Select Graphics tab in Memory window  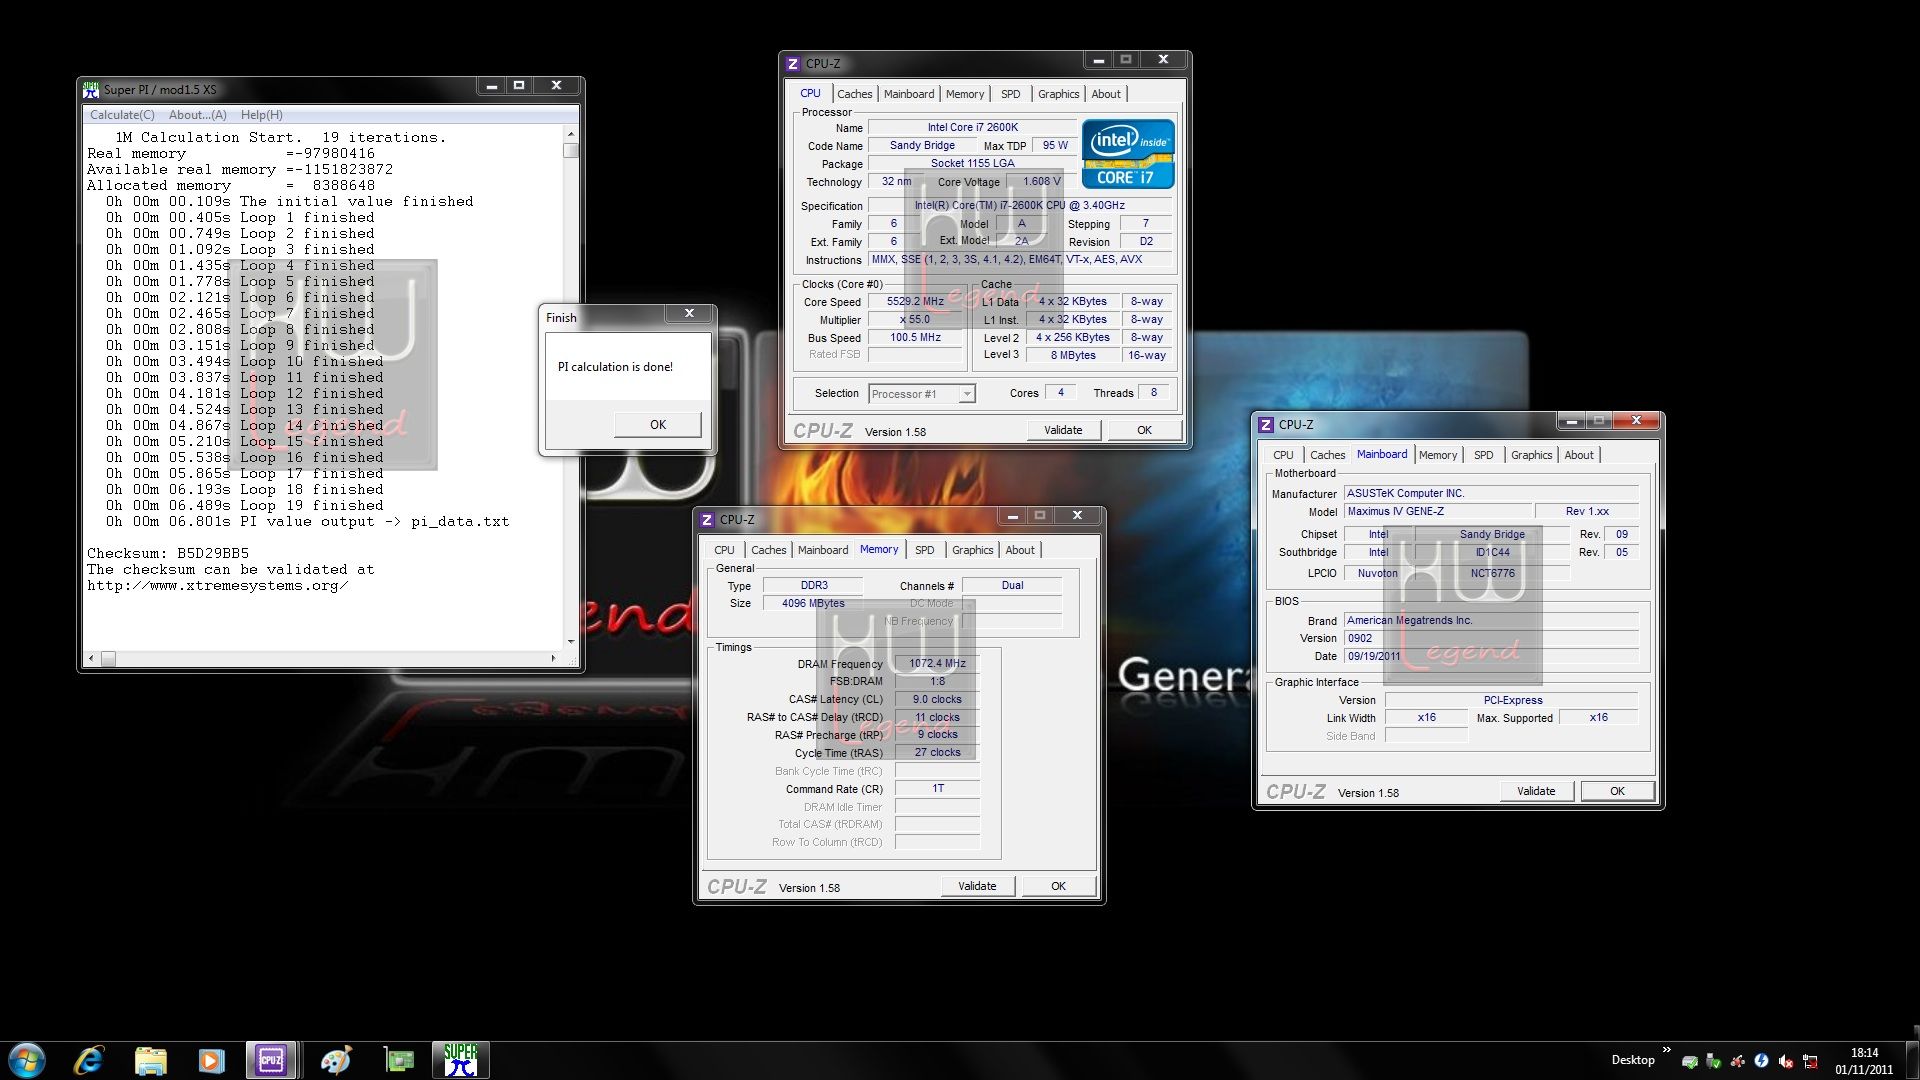pyautogui.click(x=972, y=550)
